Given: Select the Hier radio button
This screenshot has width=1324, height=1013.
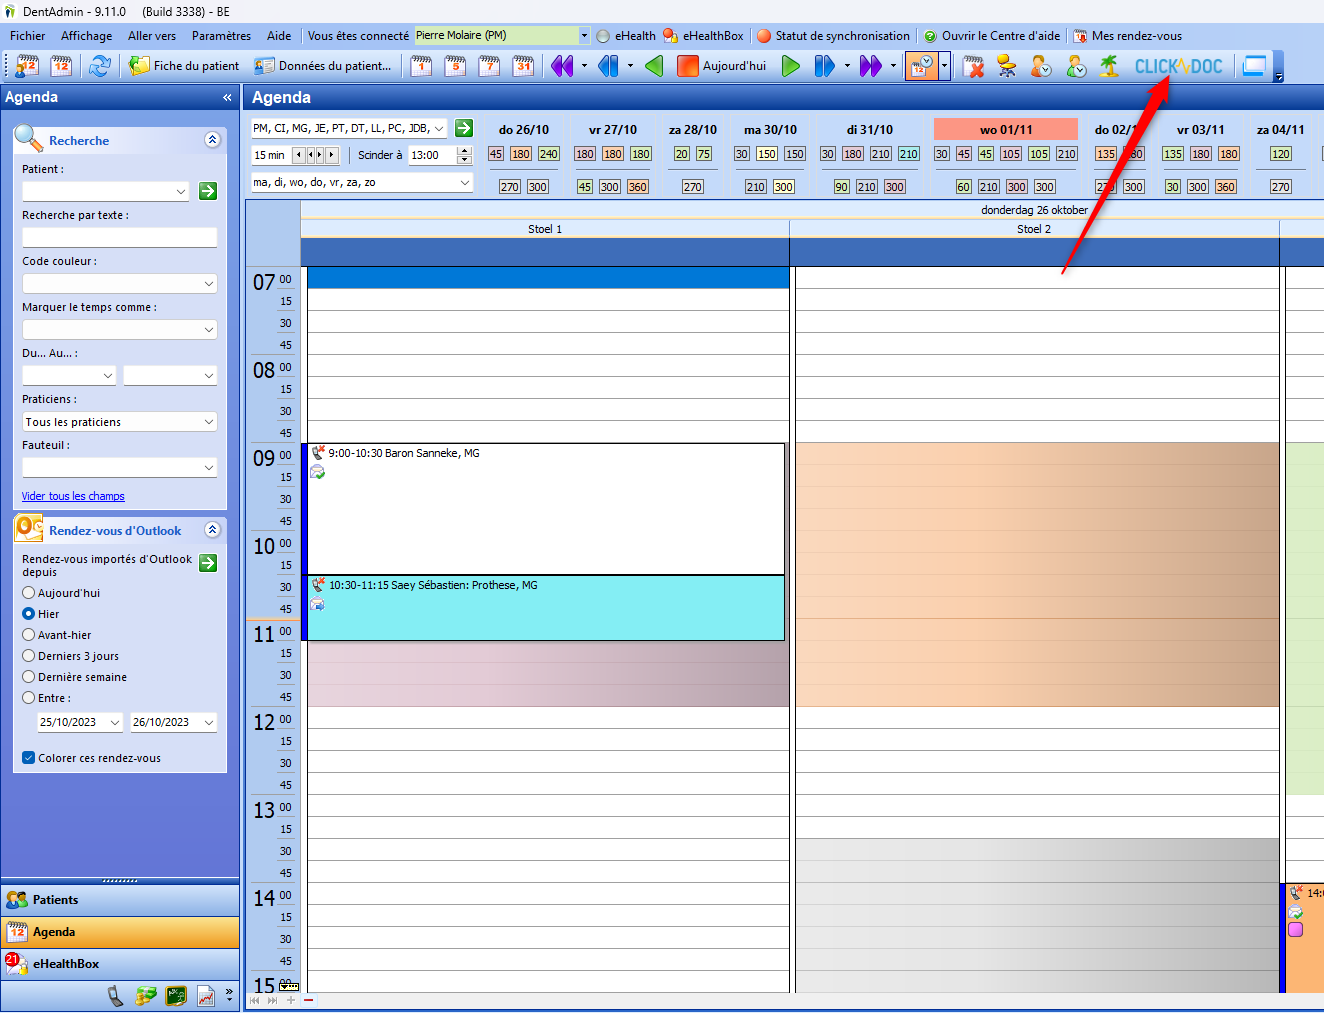Looking at the screenshot, I should 30,614.
